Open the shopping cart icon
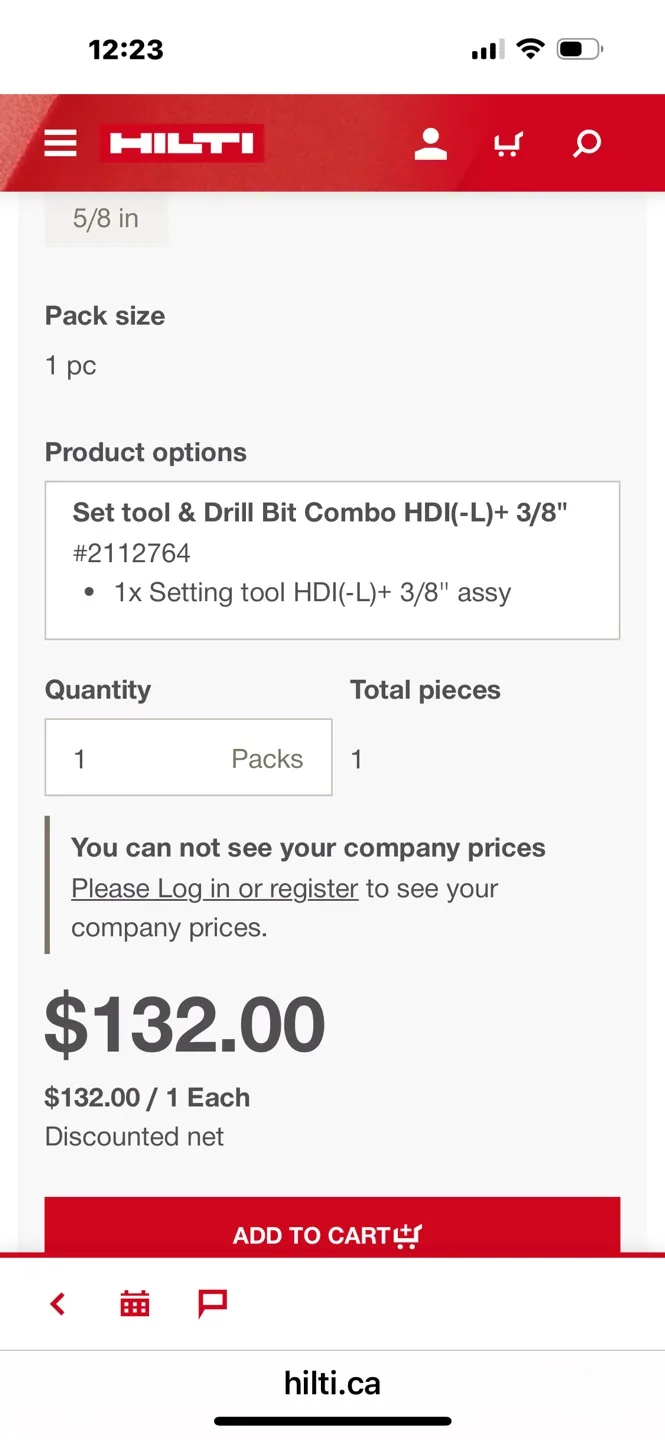Image resolution: width=665 pixels, height=1440 pixels. [x=508, y=143]
